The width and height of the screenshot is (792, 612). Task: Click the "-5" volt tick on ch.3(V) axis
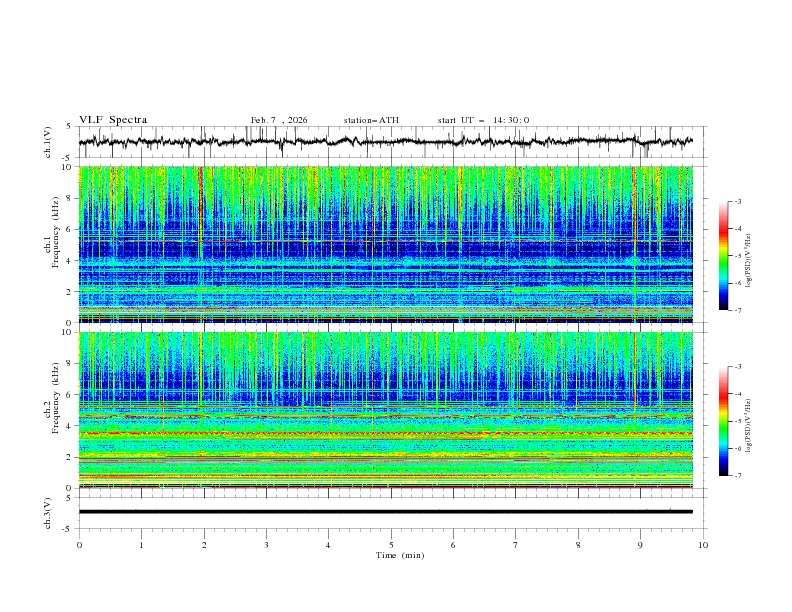pos(68,529)
